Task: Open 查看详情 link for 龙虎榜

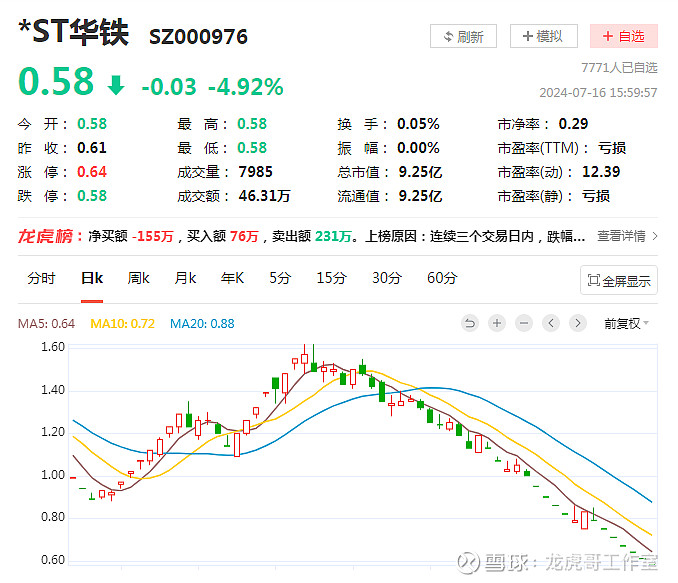Action: tap(627, 236)
